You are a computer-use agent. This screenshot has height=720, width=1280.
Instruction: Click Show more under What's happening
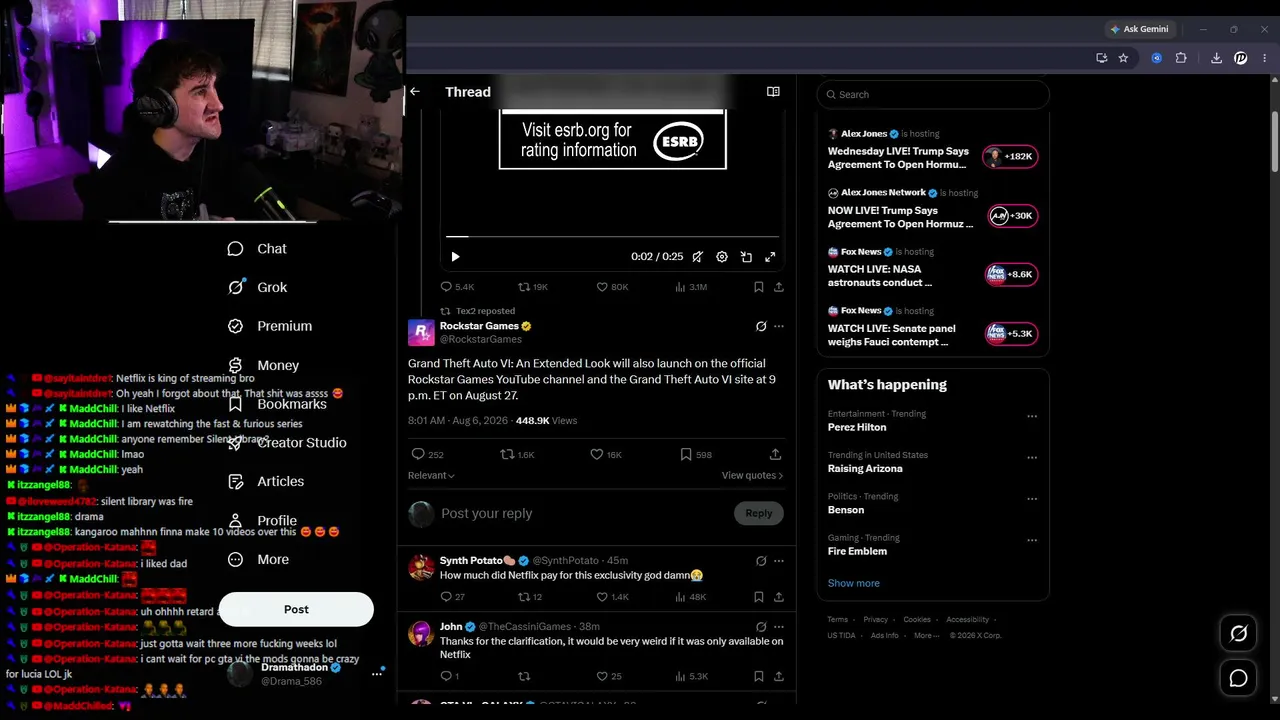[854, 583]
